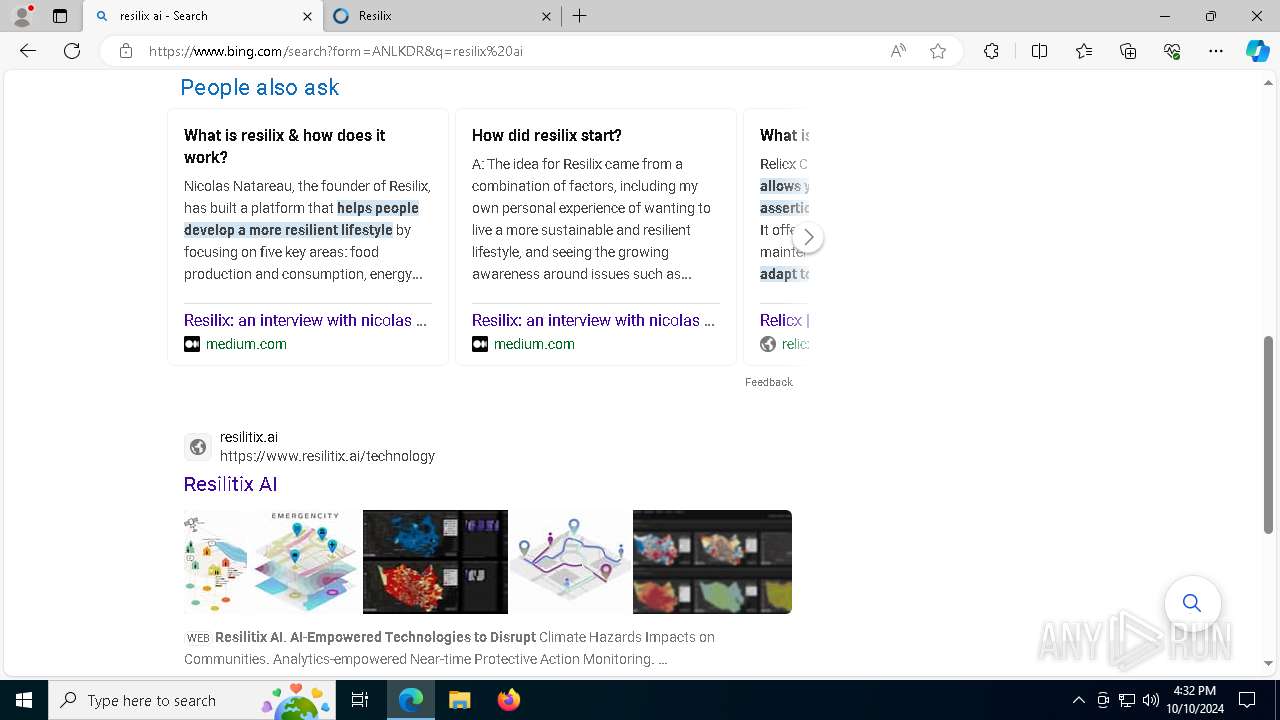Screen dimensions: 1280x720
Task: Open blue and red US map thumbnail
Action: [x=435, y=562]
